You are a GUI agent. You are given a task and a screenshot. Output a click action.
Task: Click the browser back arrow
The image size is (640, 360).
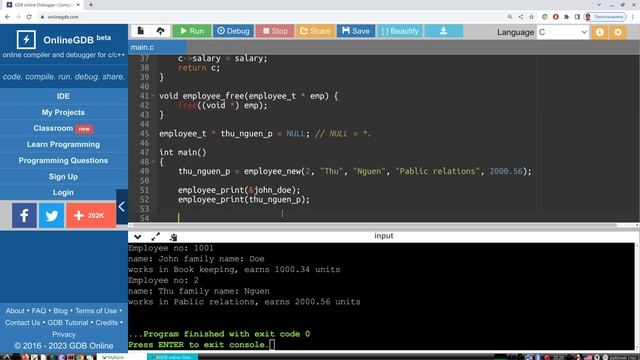coord(7,17)
